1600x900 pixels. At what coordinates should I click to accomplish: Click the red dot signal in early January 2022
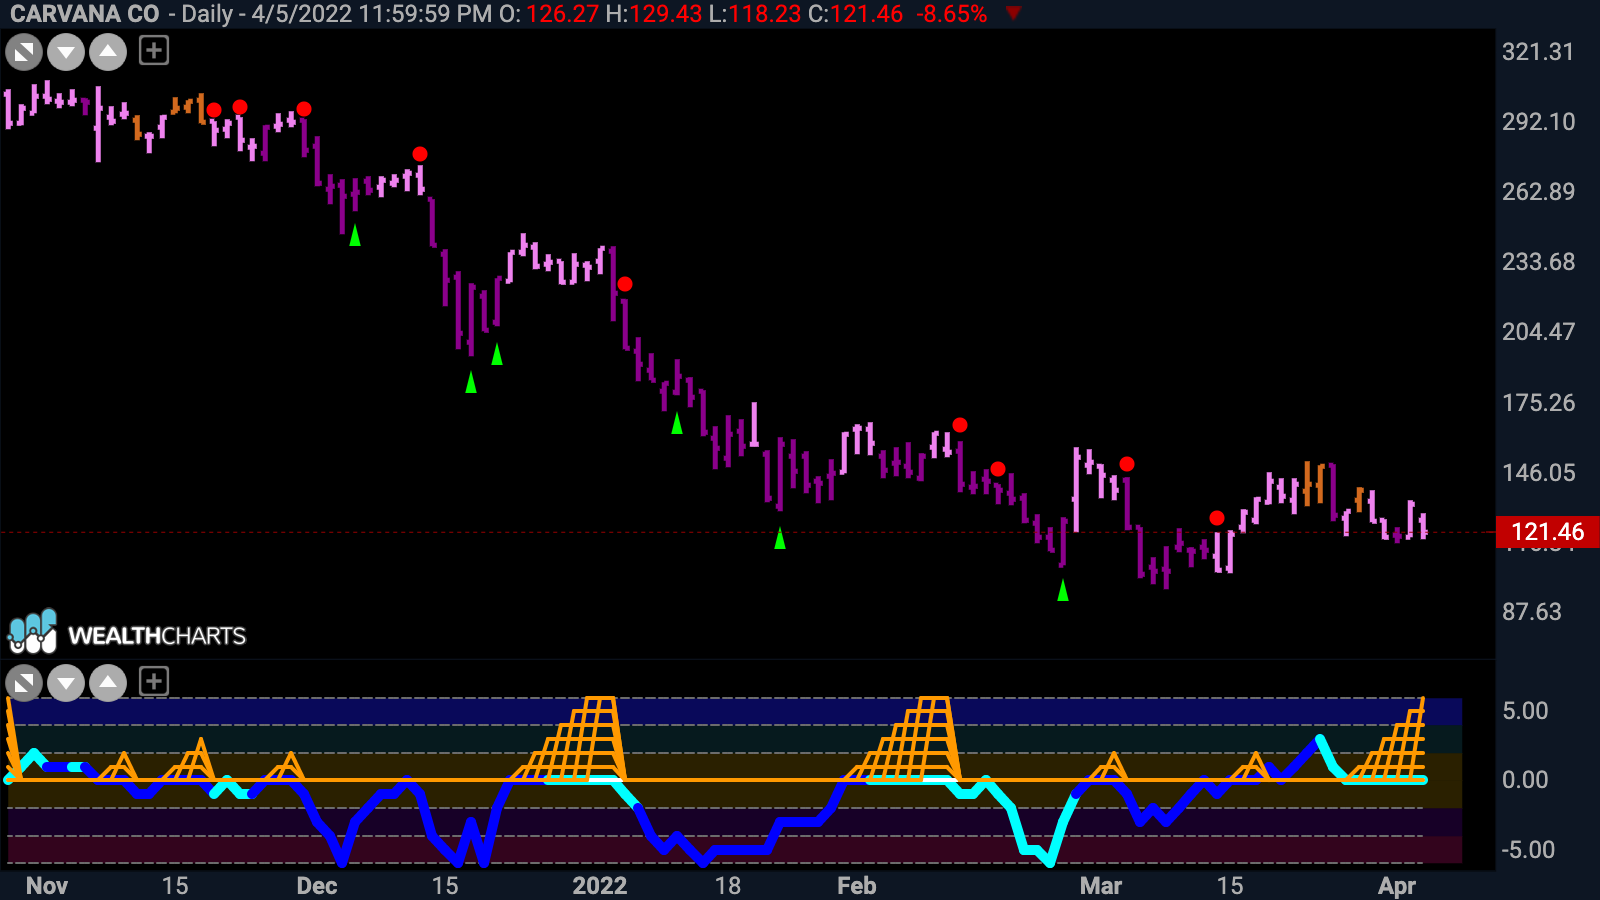pyautogui.click(x=625, y=284)
